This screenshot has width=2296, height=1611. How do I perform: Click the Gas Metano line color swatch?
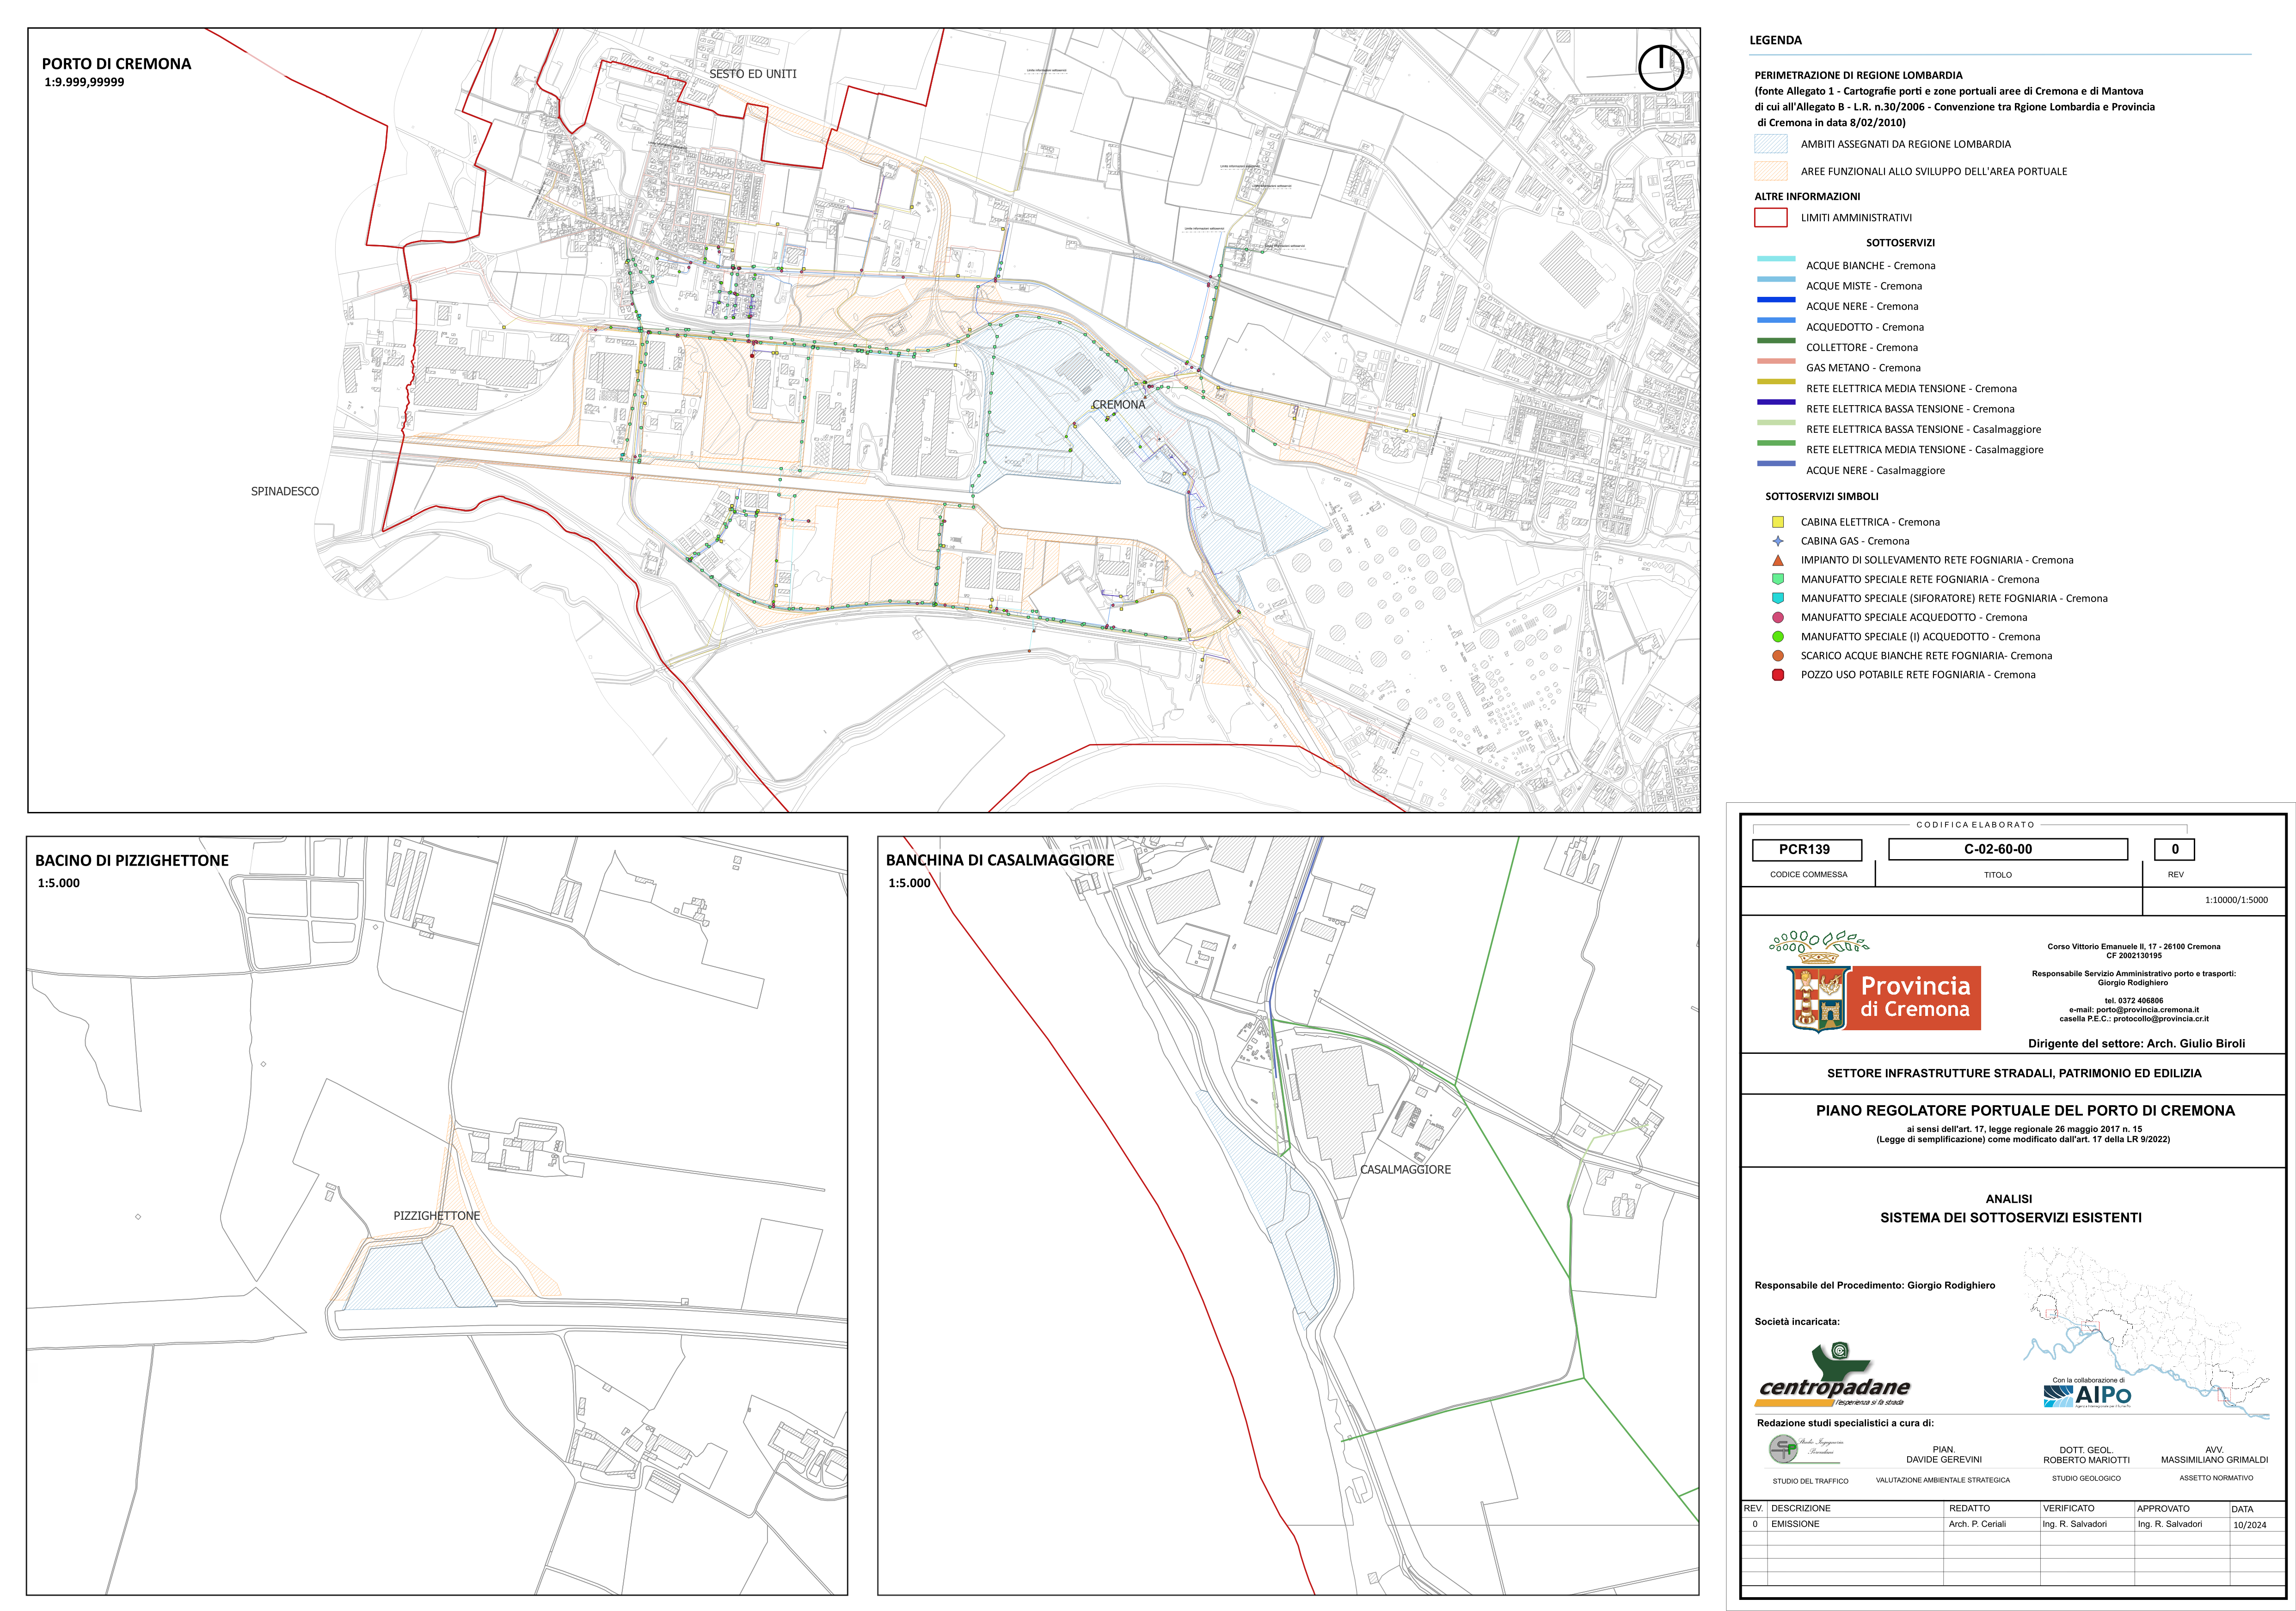point(1776,362)
